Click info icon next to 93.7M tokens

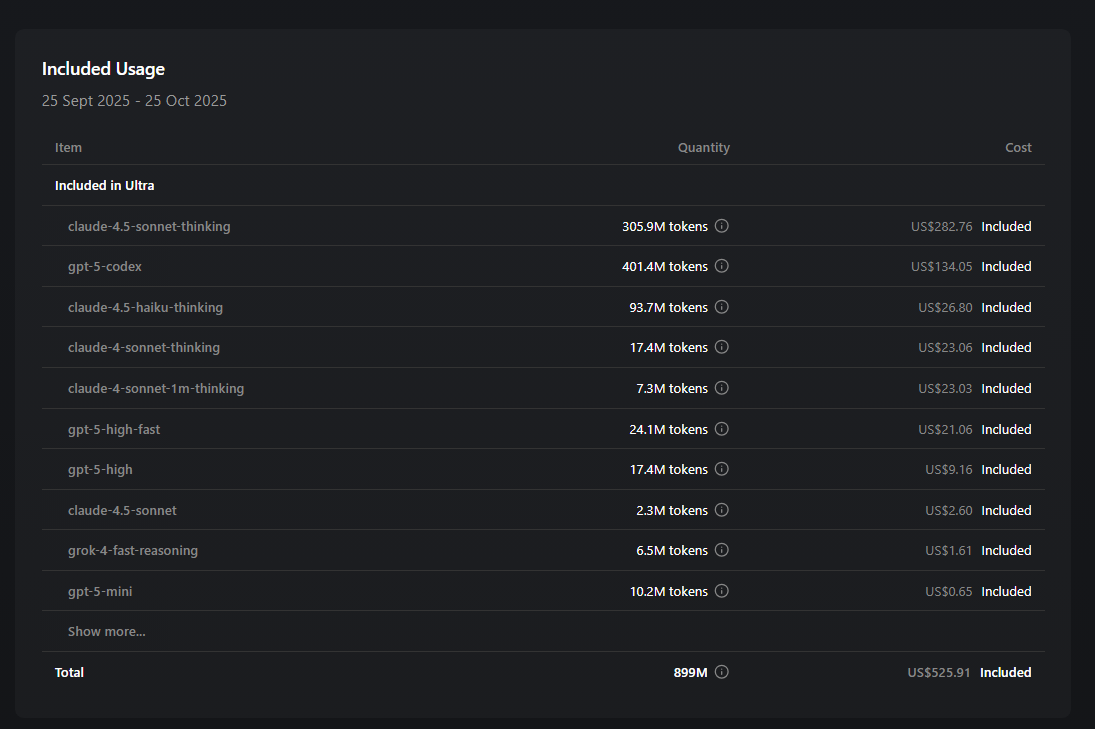coord(722,307)
